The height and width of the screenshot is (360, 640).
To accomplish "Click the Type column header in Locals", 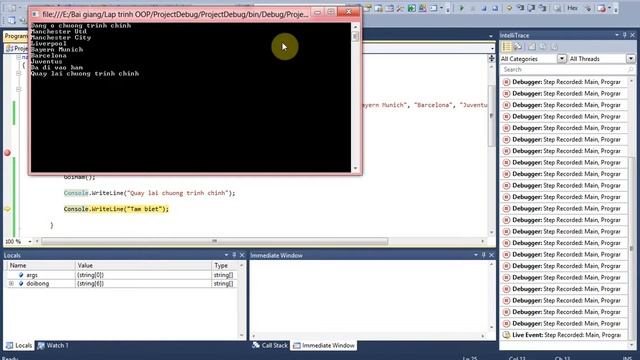I will [x=224, y=265].
